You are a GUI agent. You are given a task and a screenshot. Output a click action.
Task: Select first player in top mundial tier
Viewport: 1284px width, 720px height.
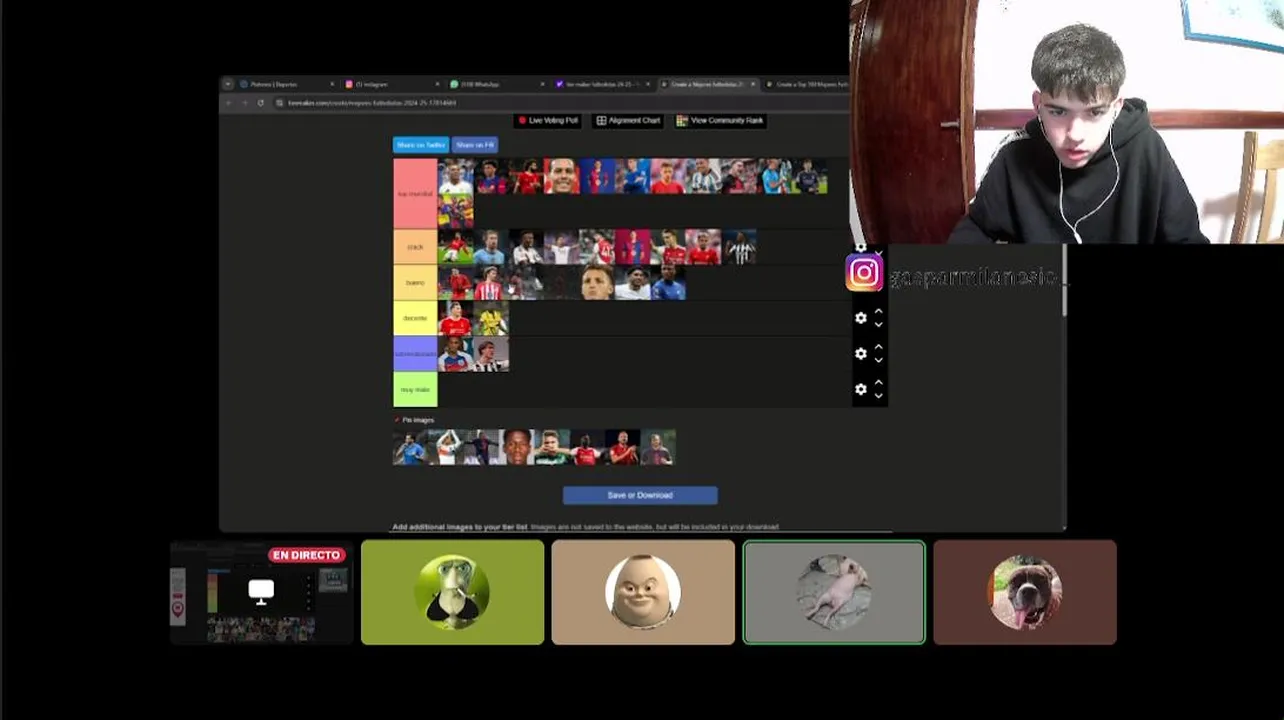point(455,176)
